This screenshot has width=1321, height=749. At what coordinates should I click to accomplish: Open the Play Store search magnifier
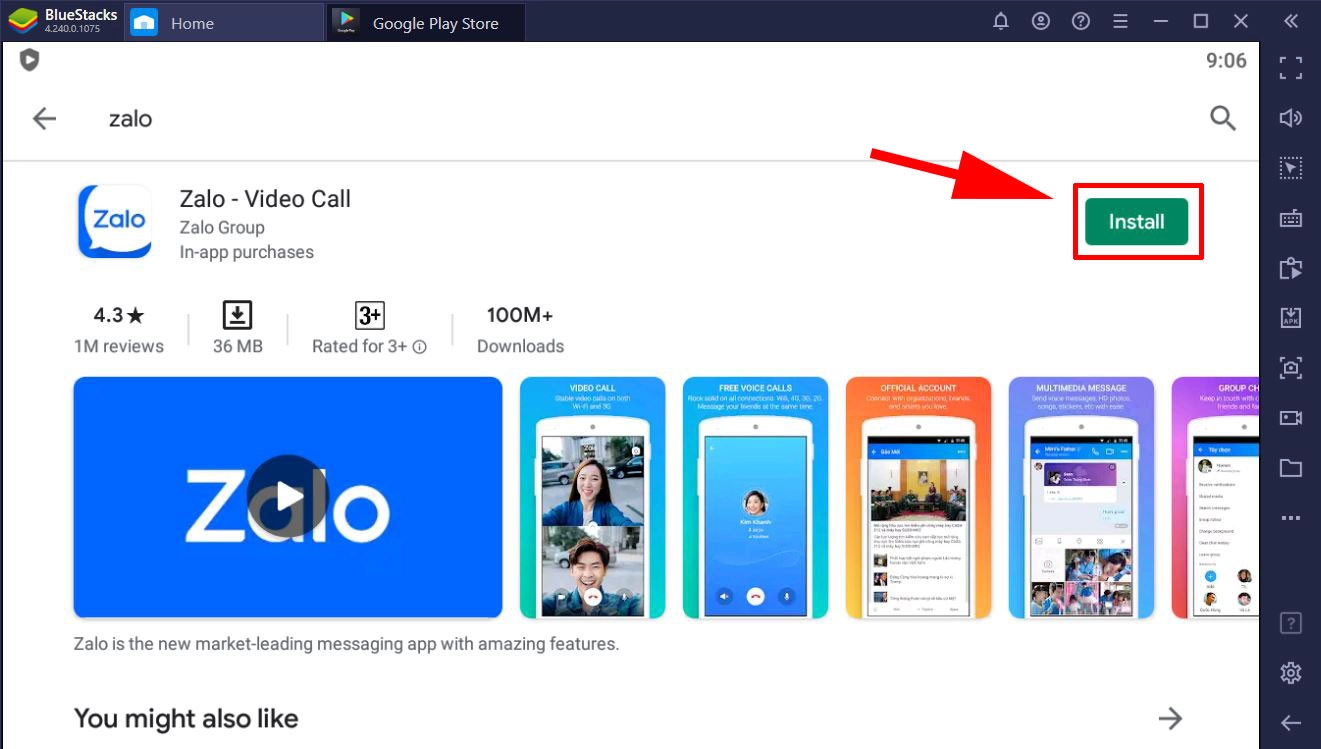pyautogui.click(x=1223, y=118)
